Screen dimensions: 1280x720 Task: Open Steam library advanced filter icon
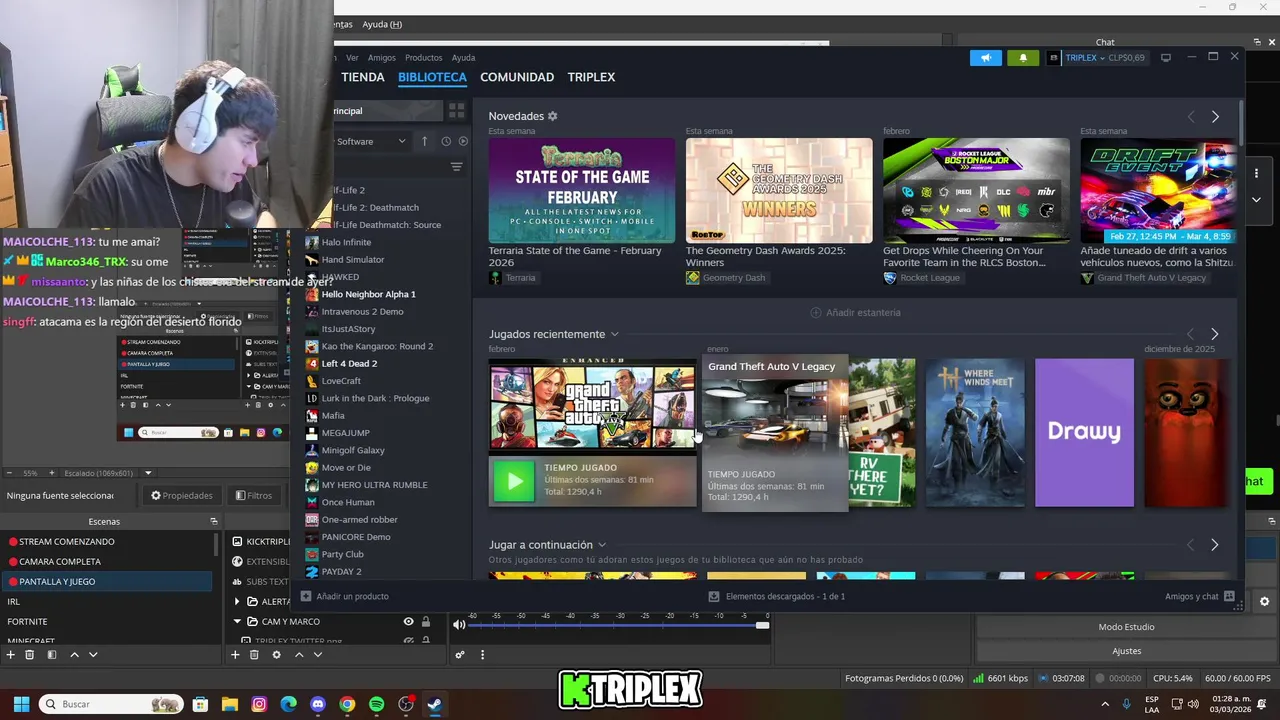(456, 167)
